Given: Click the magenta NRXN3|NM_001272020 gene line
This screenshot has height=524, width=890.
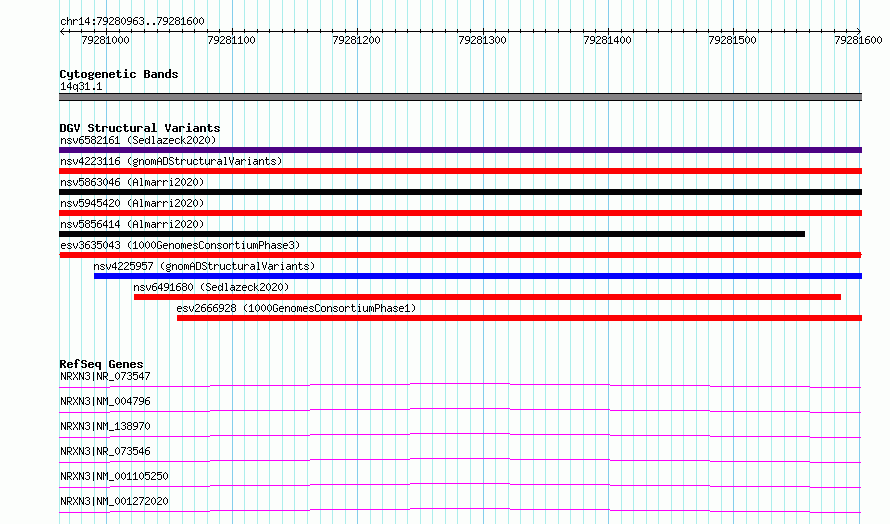Looking at the screenshot, I should pyautogui.click(x=460, y=510).
